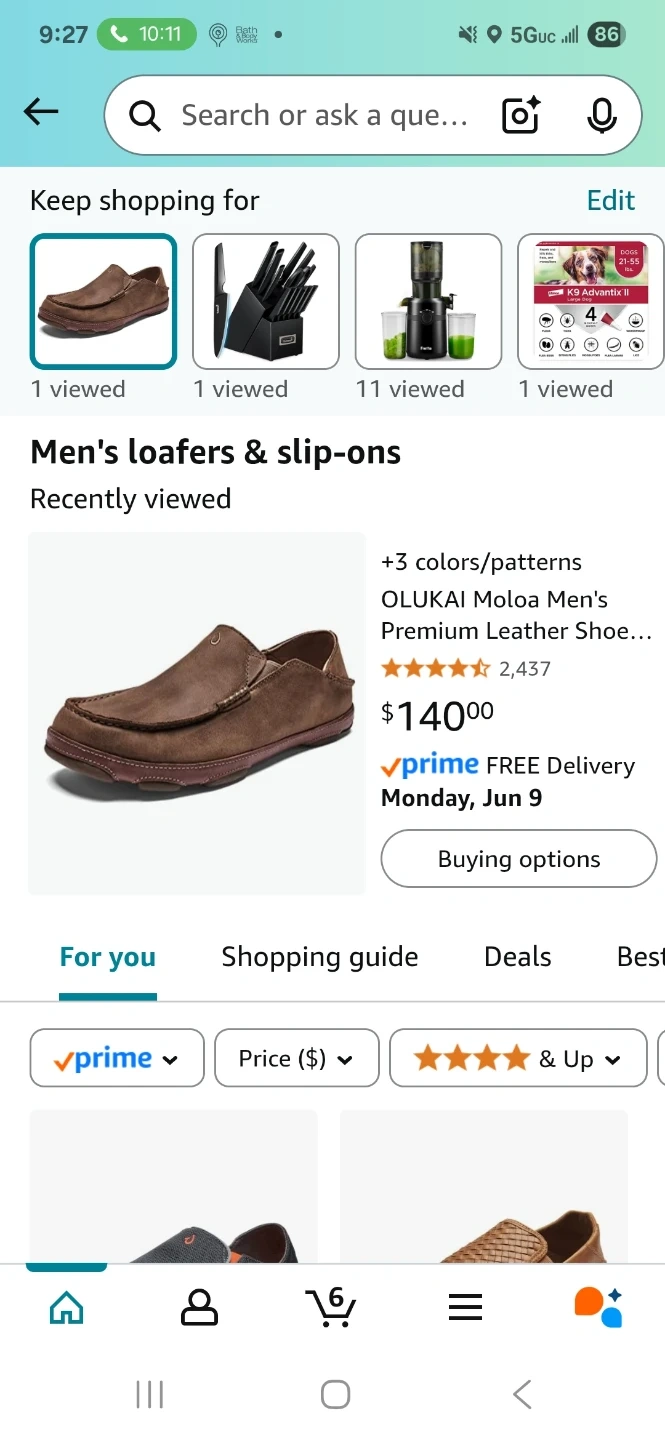Open the hamburger menu icon
Screen dimensions: 665x1440
[x=465, y=1306]
